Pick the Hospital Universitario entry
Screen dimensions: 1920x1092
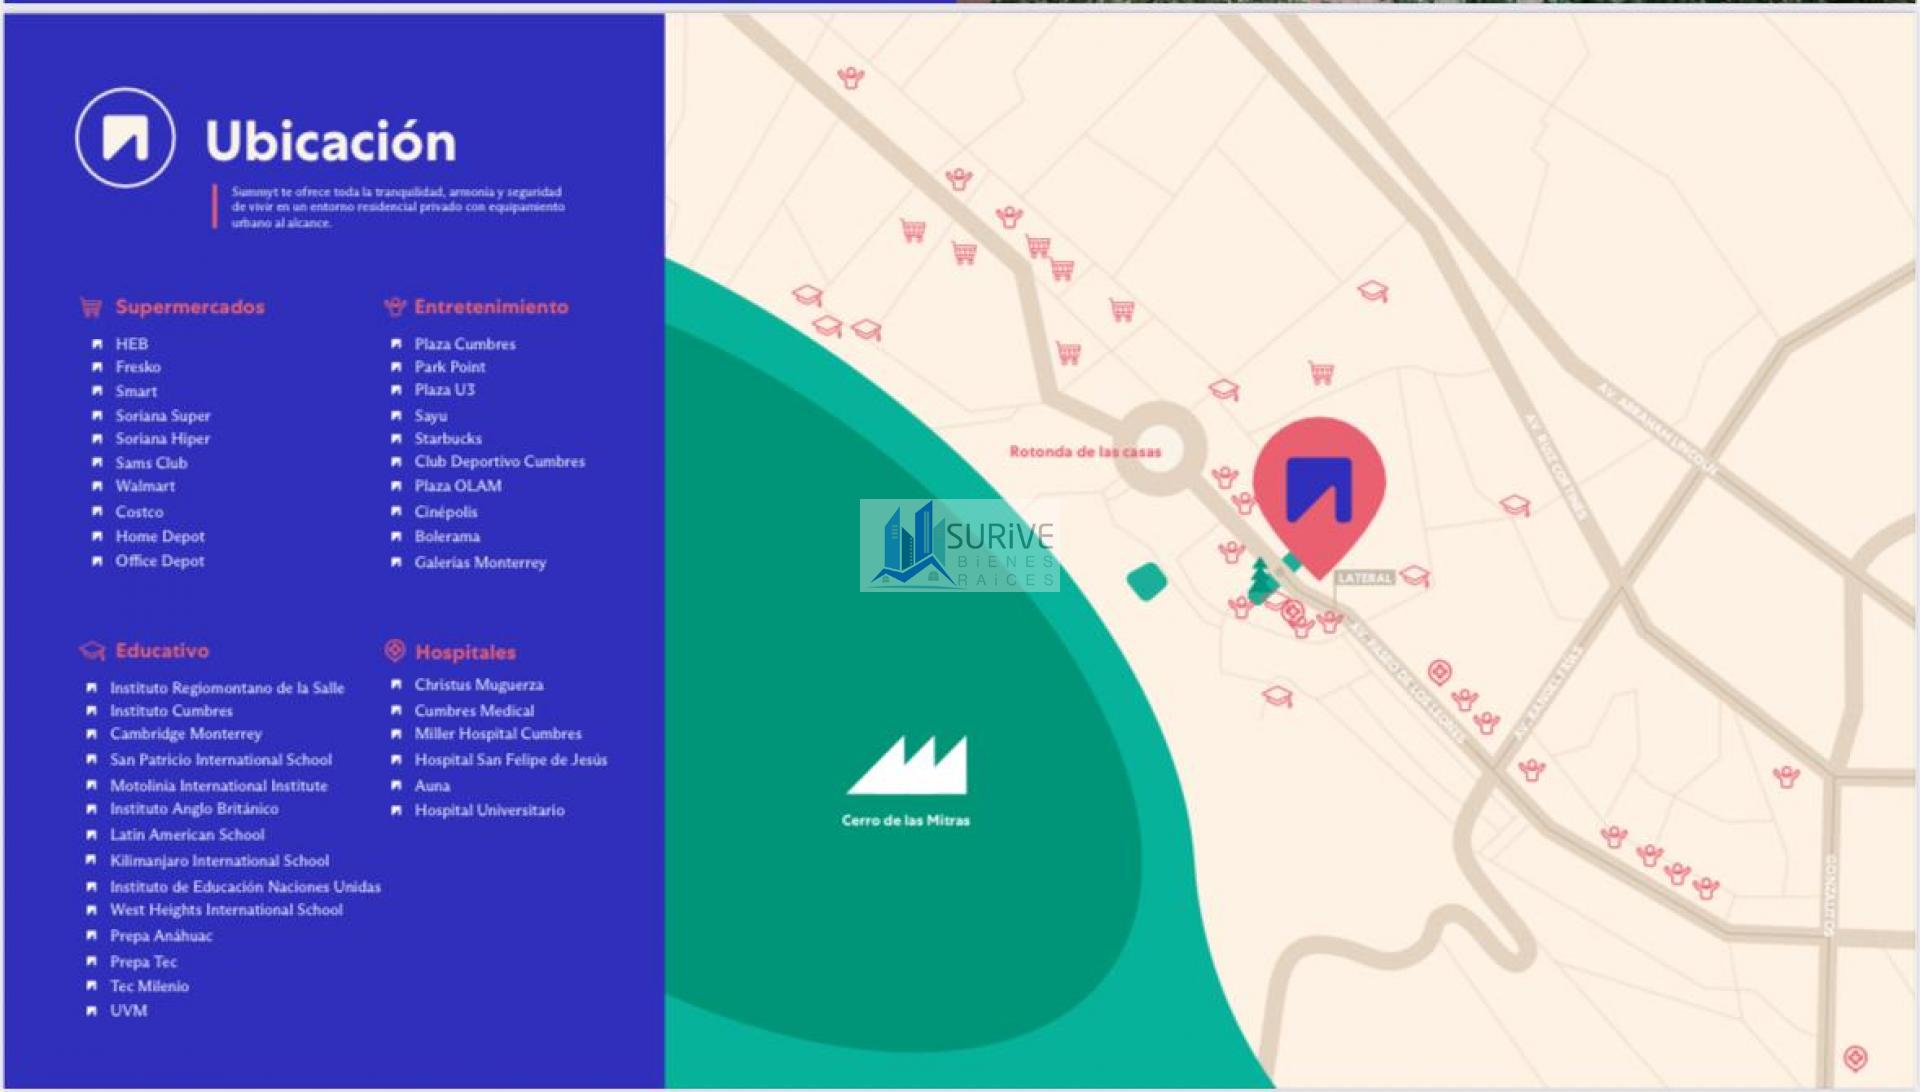pyautogui.click(x=489, y=811)
